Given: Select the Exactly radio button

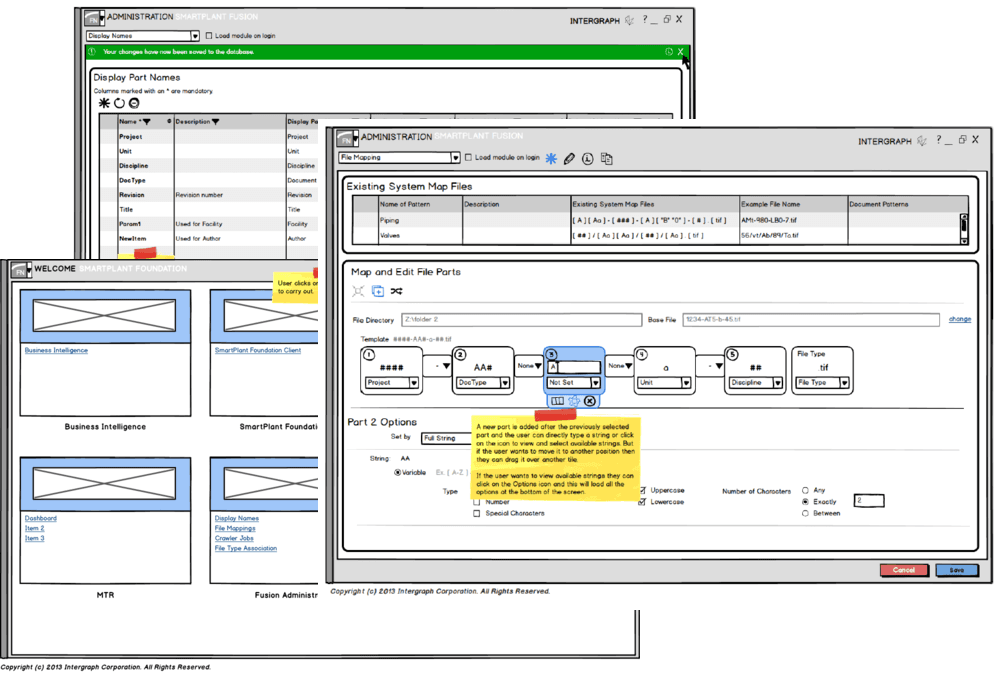Looking at the screenshot, I should tap(805, 502).
